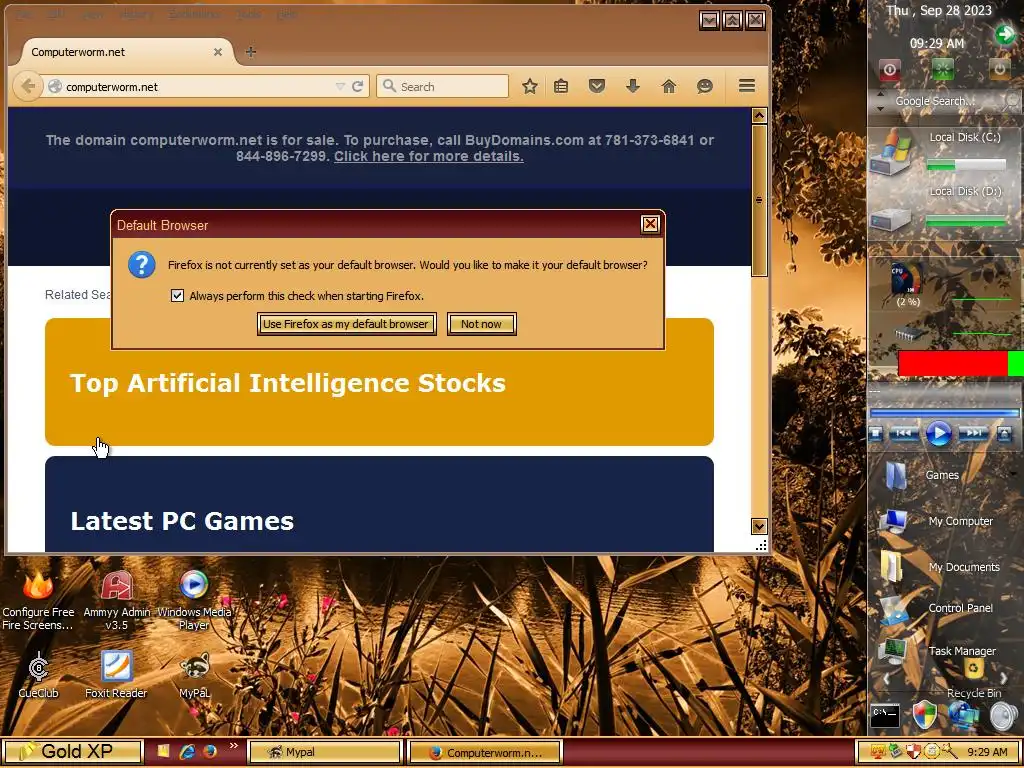The width and height of the screenshot is (1024, 768).
Task: Expand quick launch overflow chevron
Action: pos(233,746)
